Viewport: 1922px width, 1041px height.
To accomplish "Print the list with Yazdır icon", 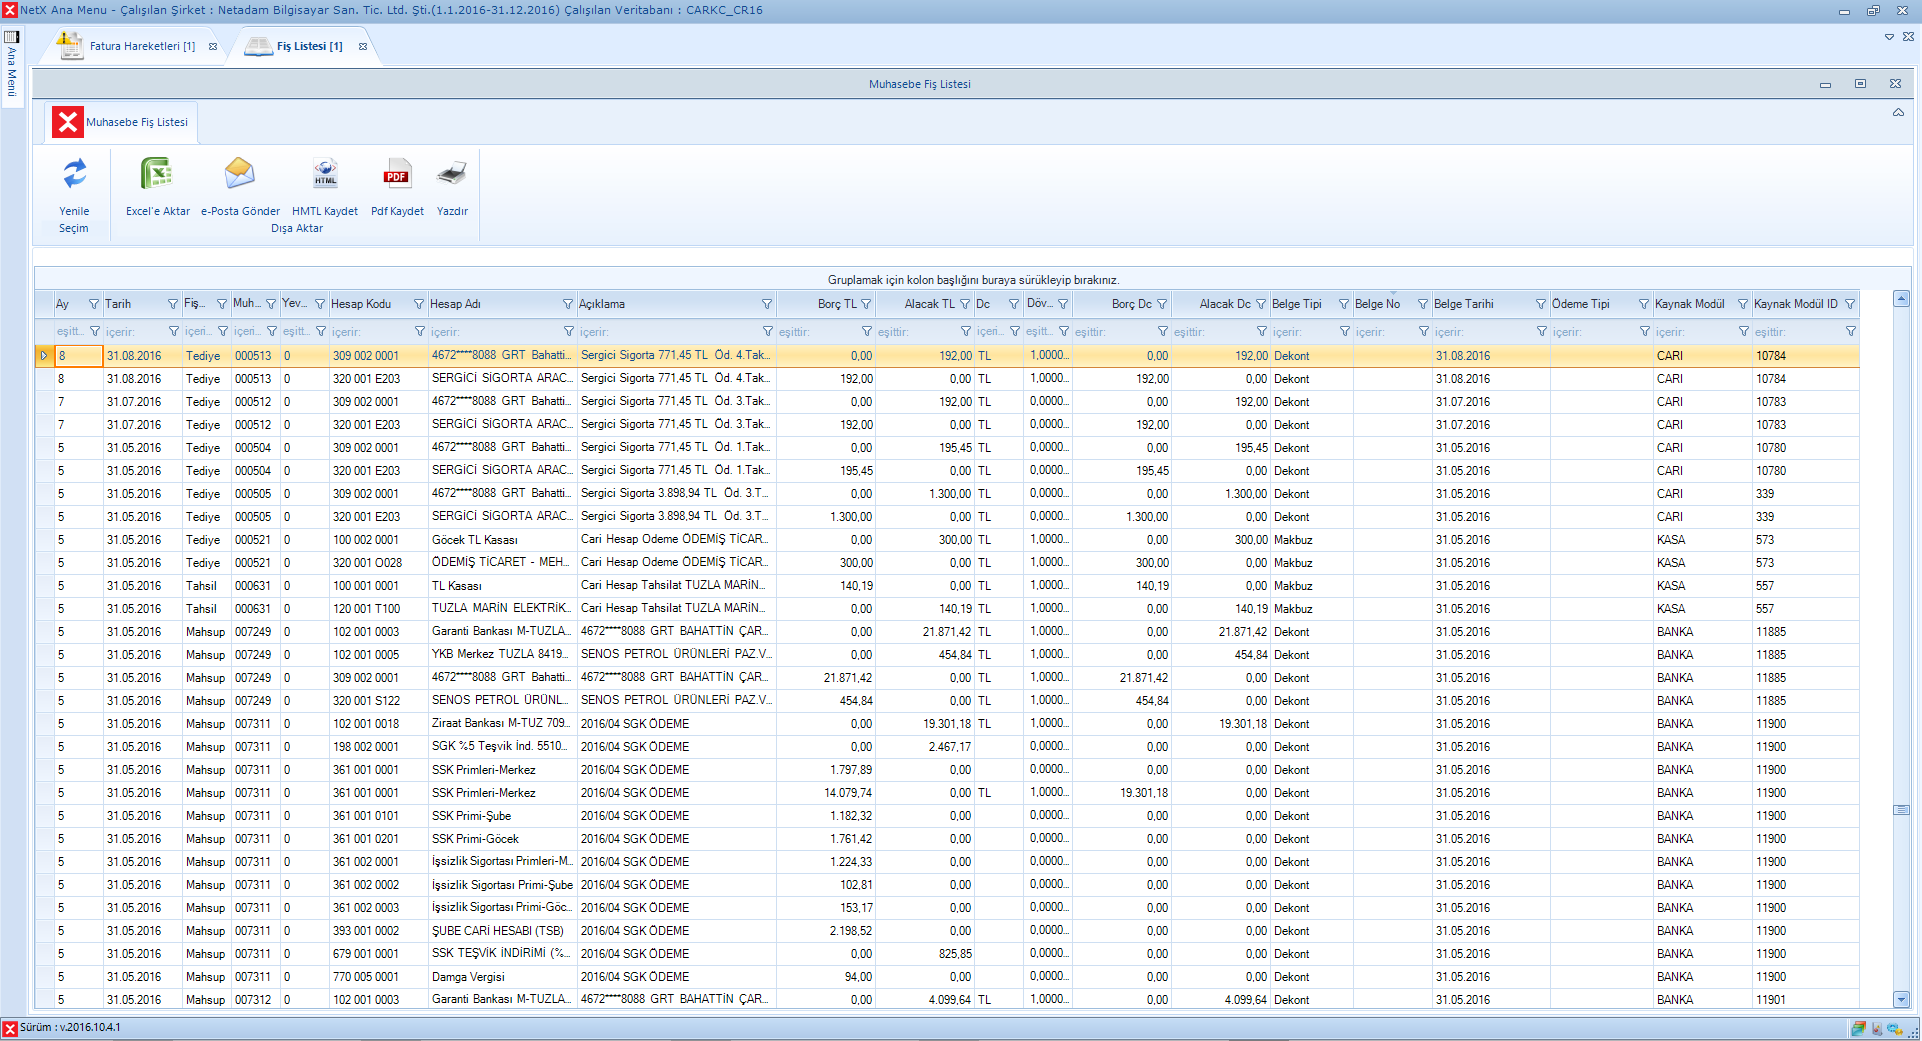I will (x=452, y=175).
